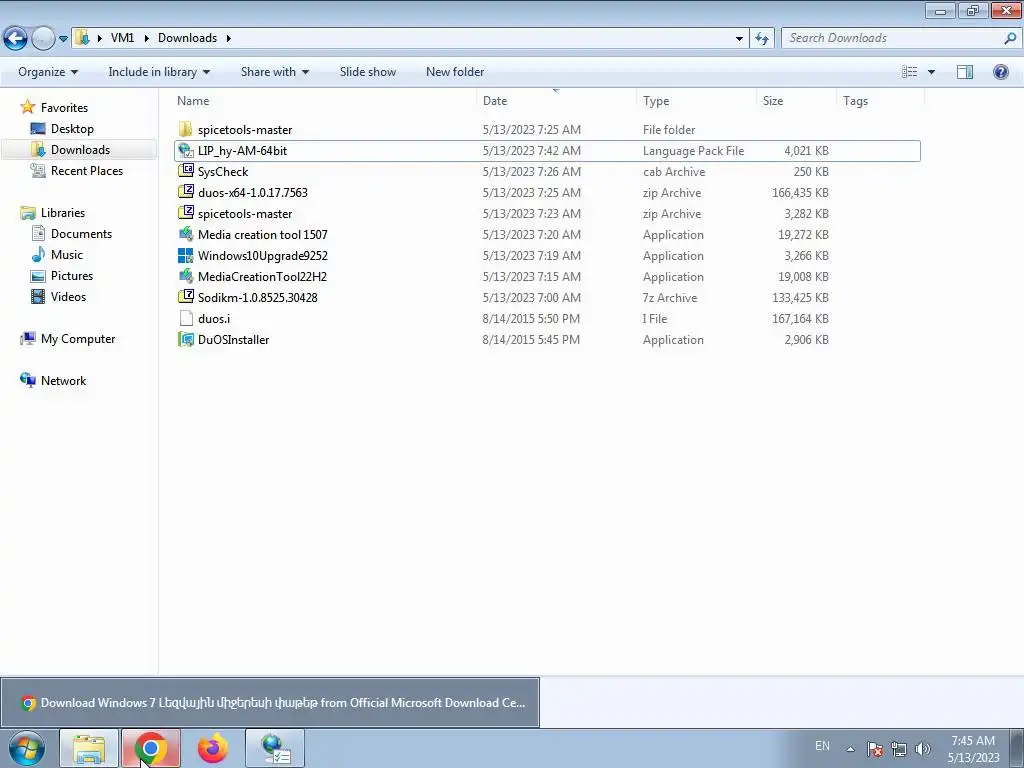The height and width of the screenshot is (768, 1024).
Task: Go back with the Back arrow button
Action: [x=16, y=39]
